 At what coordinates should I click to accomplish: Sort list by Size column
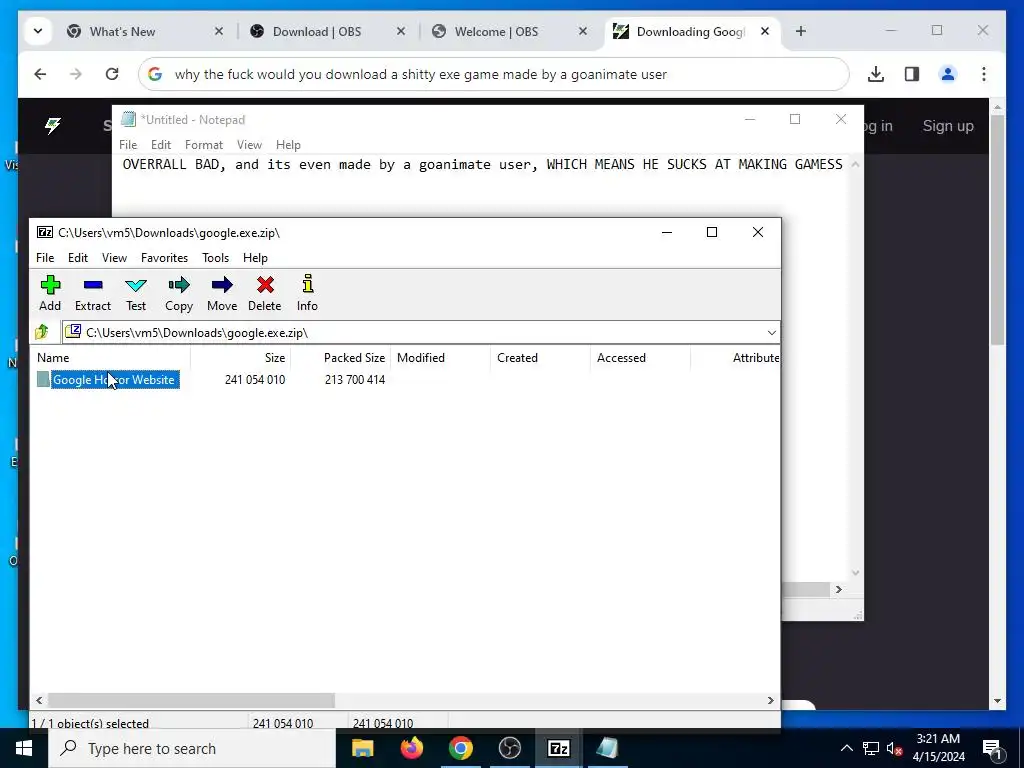(x=241, y=358)
